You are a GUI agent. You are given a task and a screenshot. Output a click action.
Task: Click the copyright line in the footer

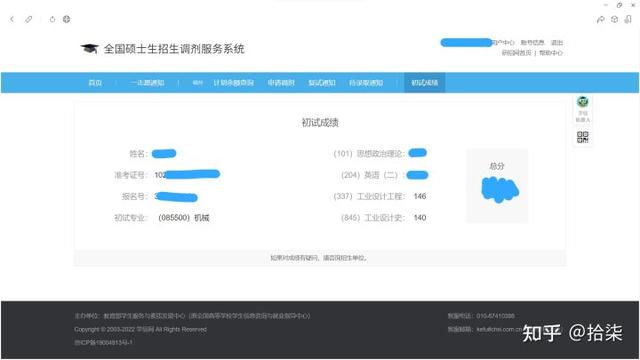pyautogui.click(x=140, y=329)
